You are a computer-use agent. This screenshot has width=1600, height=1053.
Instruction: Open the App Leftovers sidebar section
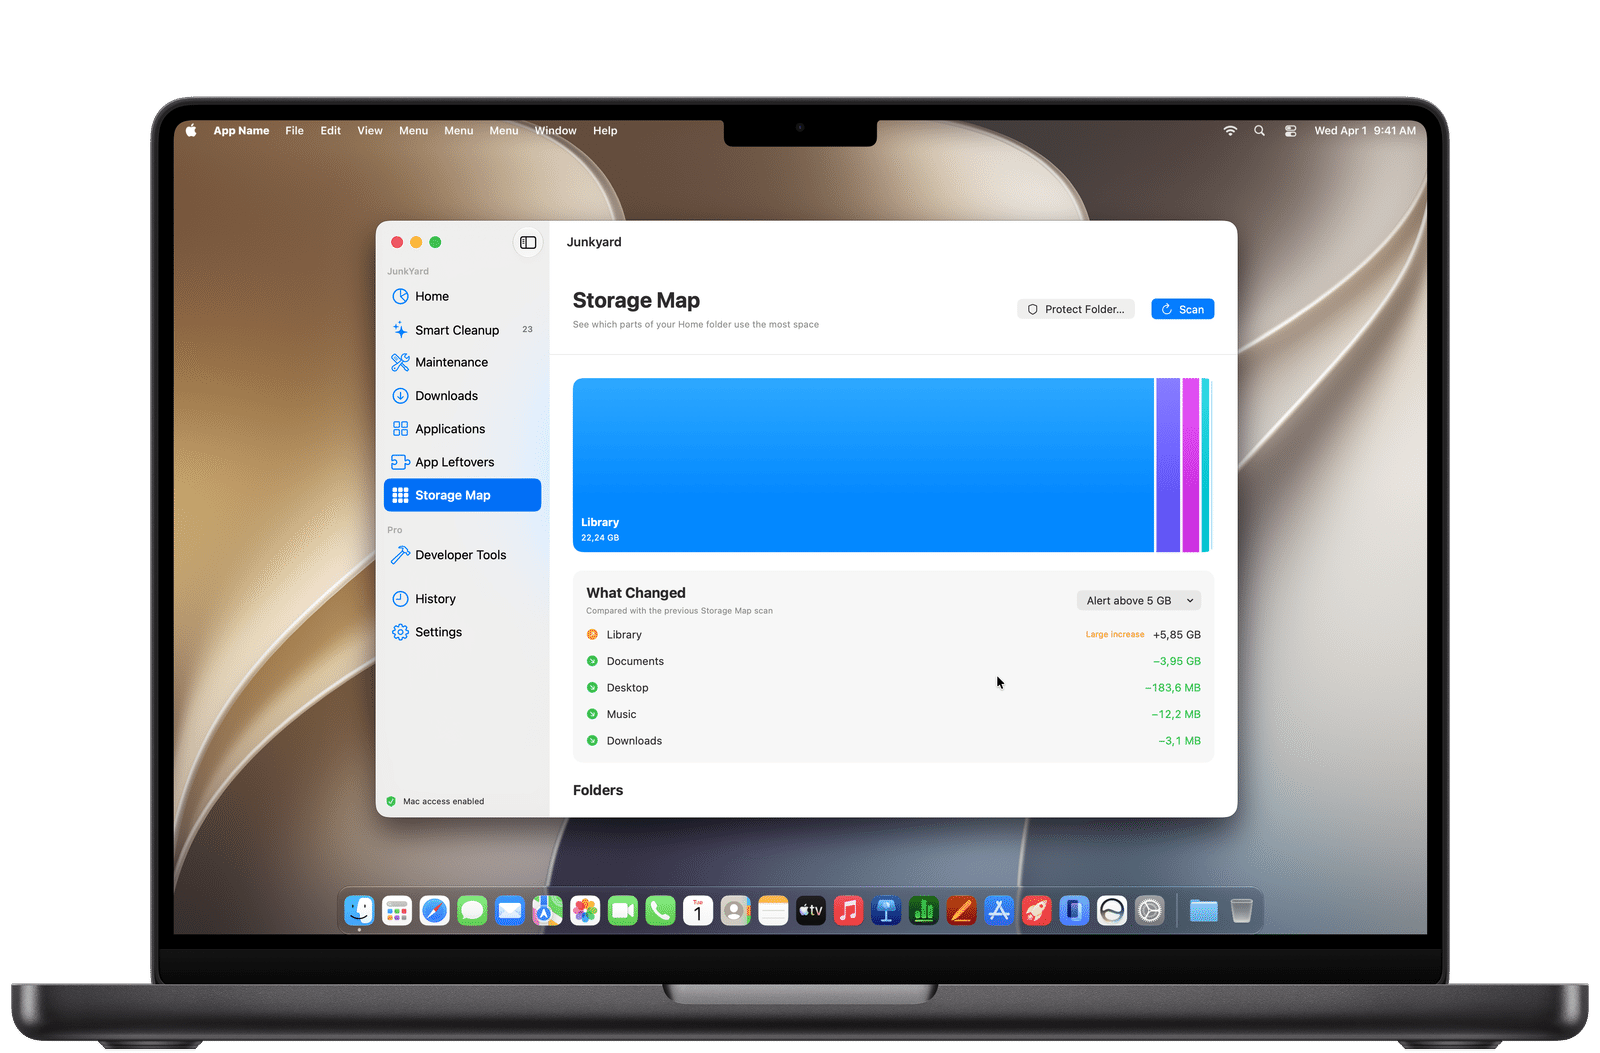point(462,462)
